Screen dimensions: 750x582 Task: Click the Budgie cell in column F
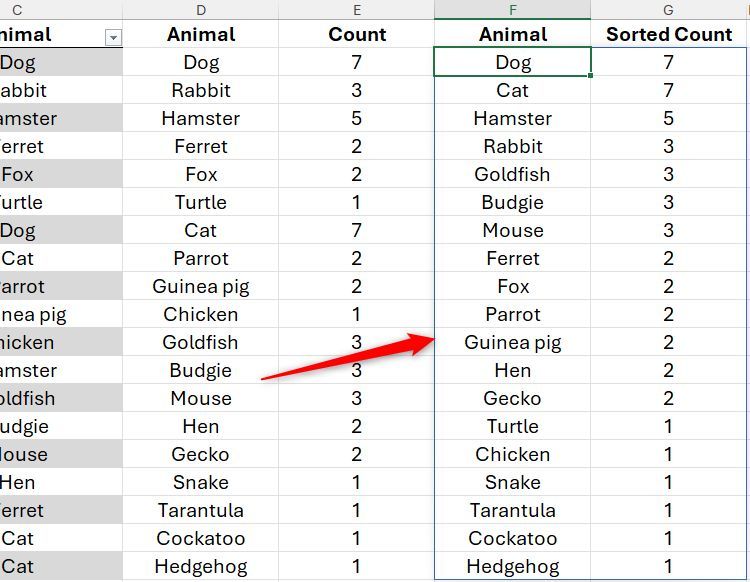coord(513,202)
